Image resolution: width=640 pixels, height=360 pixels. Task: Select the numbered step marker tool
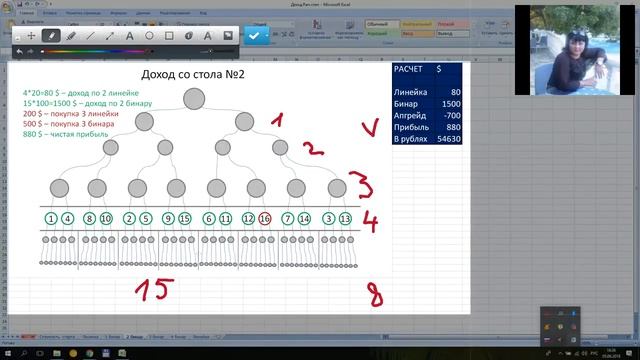click(x=189, y=36)
